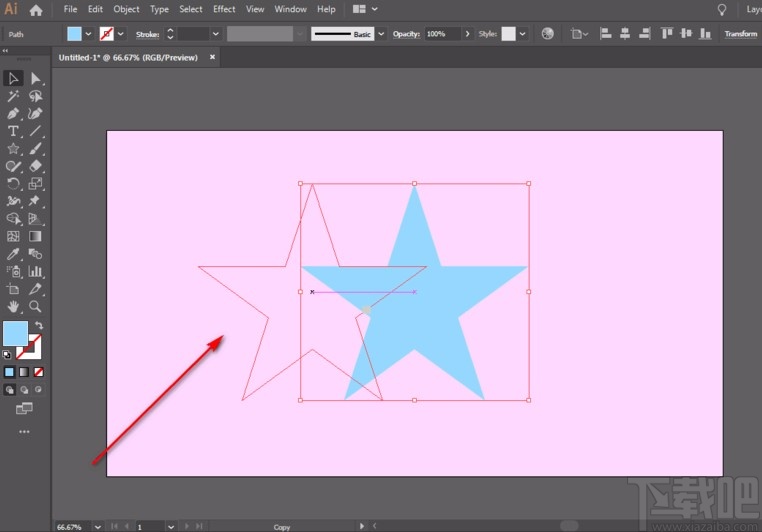This screenshot has height=532, width=762.
Task: Open the Transform panel link
Action: pos(741,34)
